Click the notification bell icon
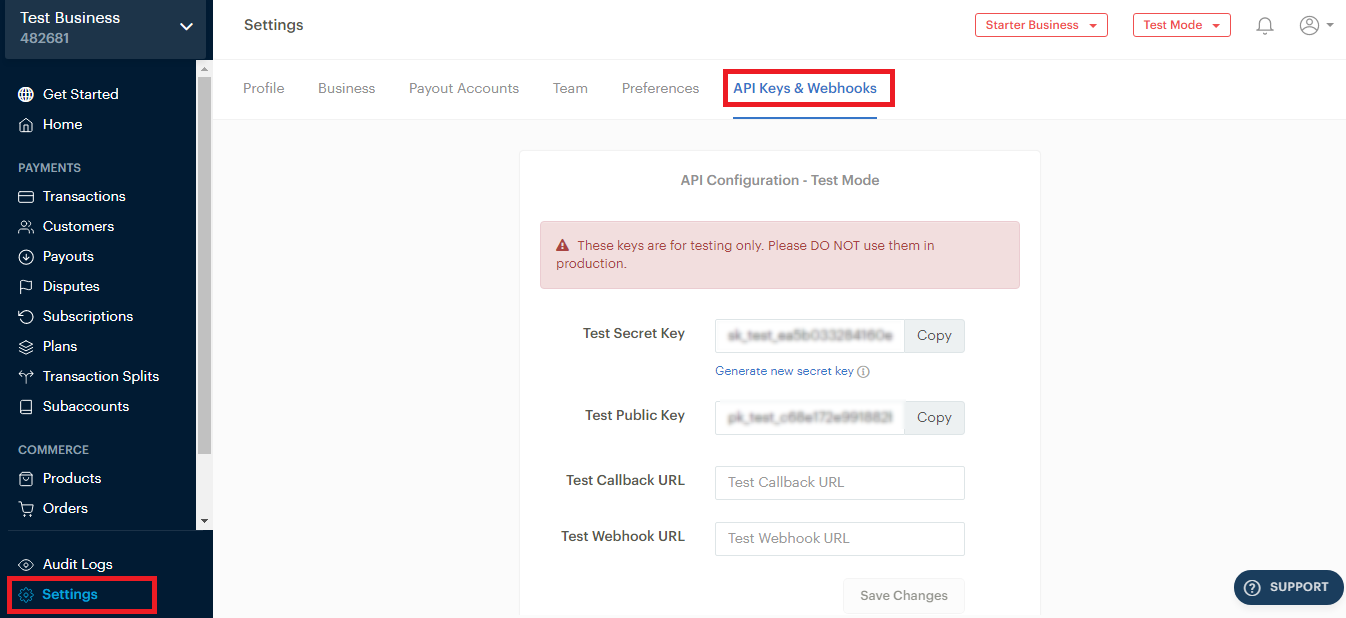This screenshot has width=1346, height=618. point(1265,26)
